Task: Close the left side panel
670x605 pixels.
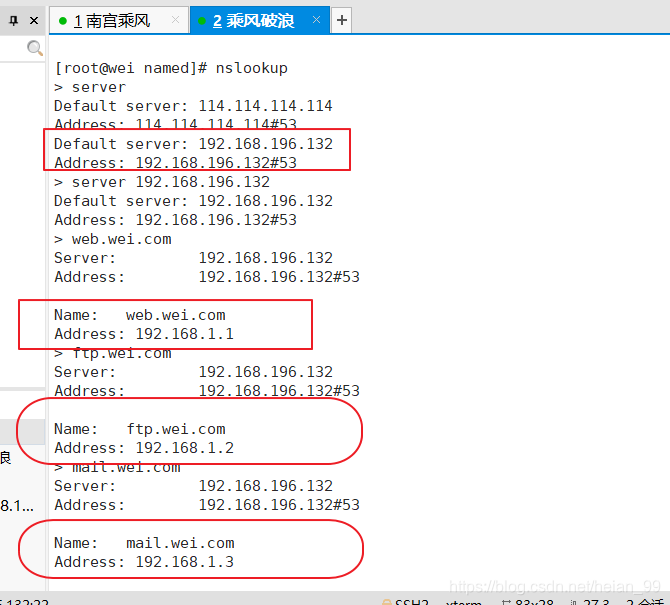Action: pos(34,20)
